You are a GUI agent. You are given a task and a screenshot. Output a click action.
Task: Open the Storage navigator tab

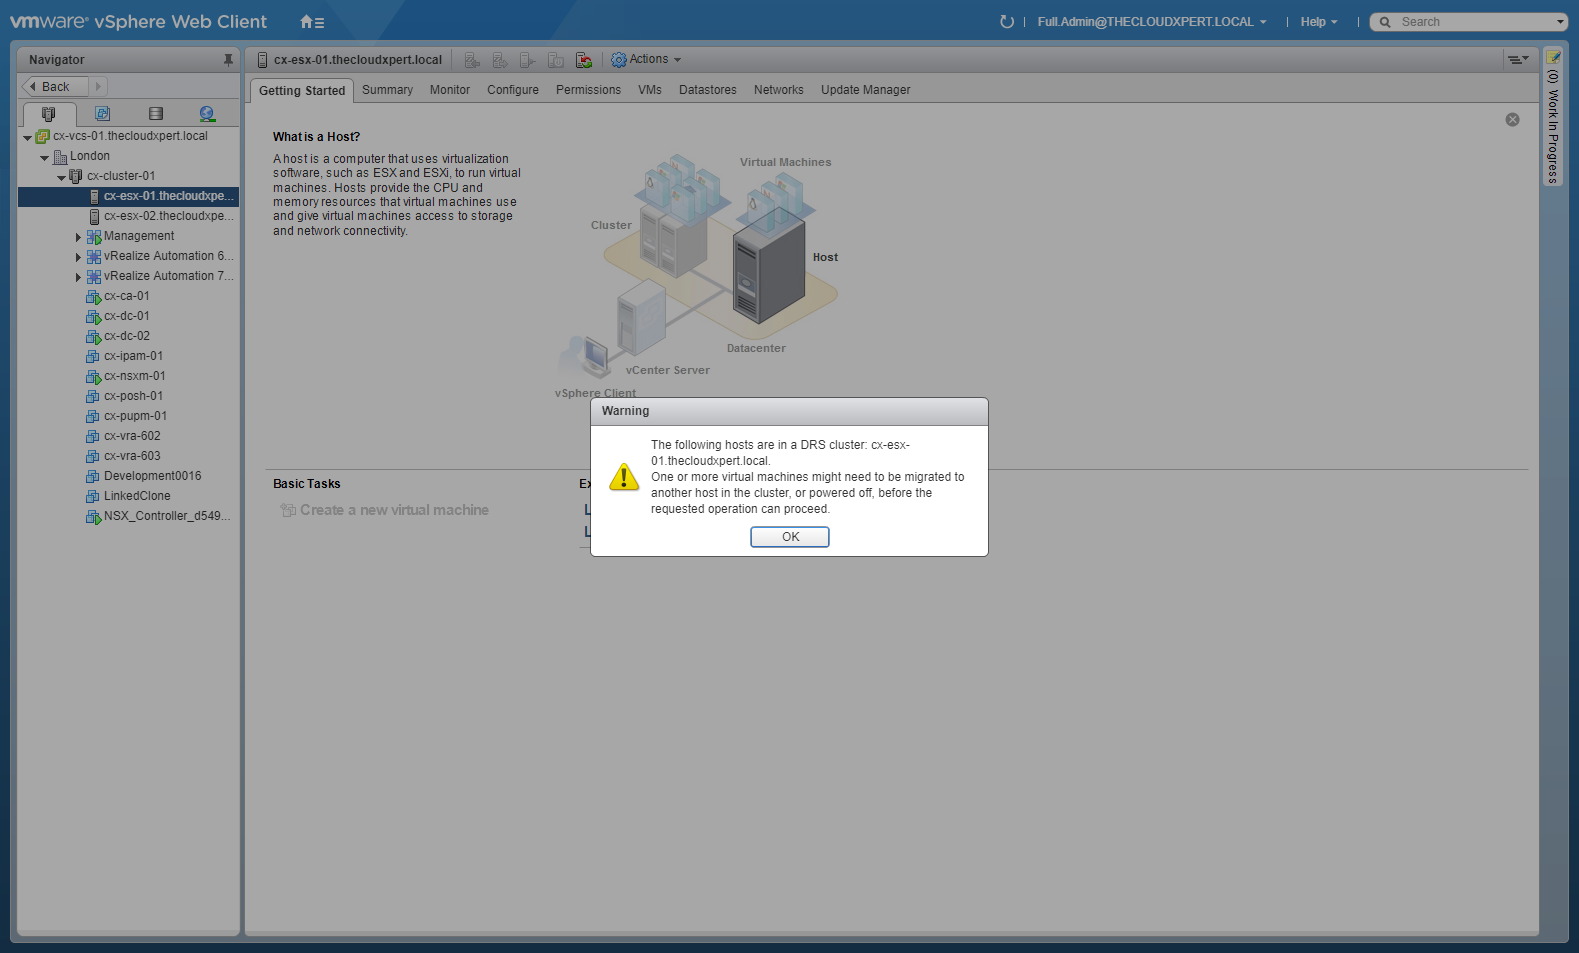(155, 114)
